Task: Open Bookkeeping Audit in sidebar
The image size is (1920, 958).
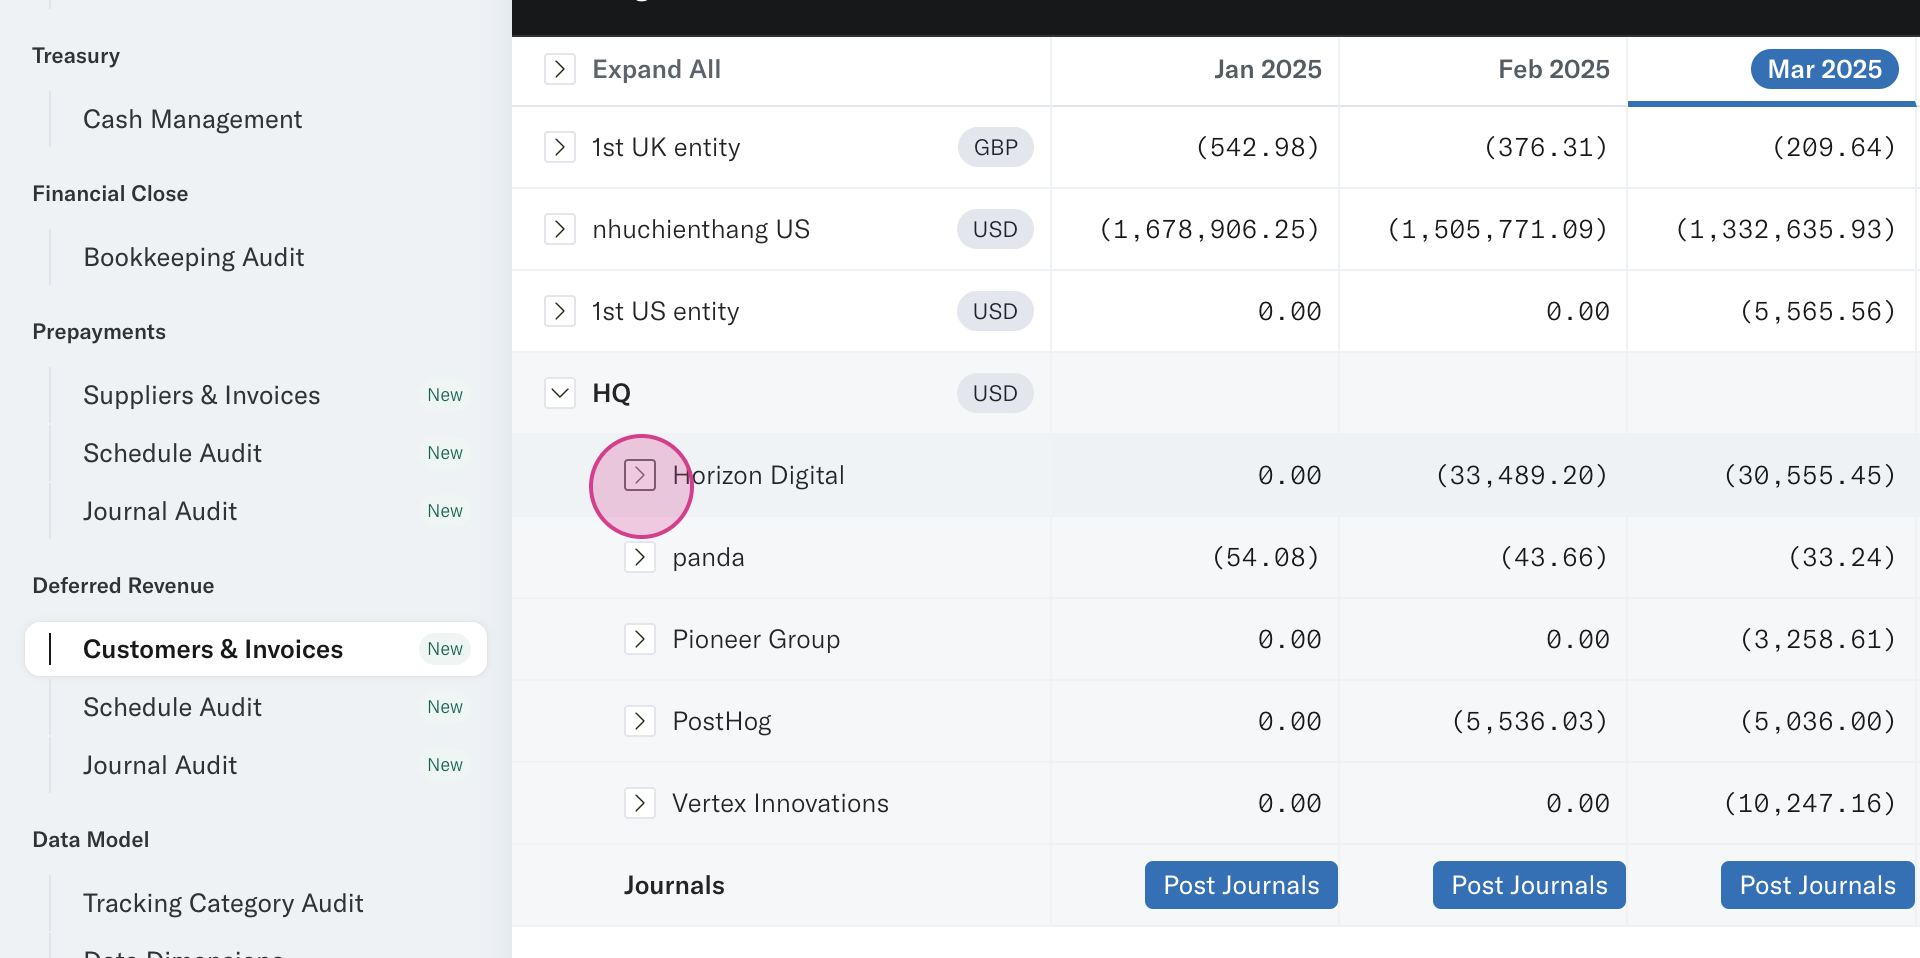Action: pyautogui.click(x=194, y=257)
